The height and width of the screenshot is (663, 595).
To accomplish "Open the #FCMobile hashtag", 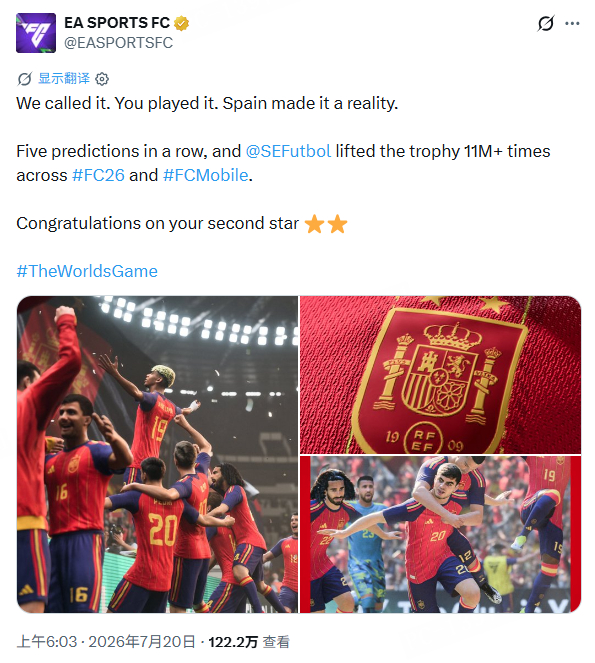I will click(x=206, y=175).
